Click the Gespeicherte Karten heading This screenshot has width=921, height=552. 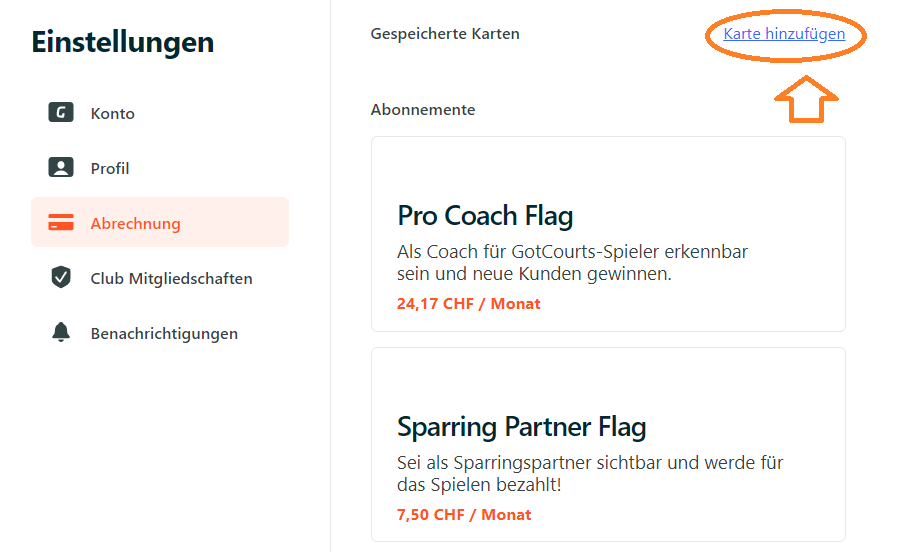445,34
